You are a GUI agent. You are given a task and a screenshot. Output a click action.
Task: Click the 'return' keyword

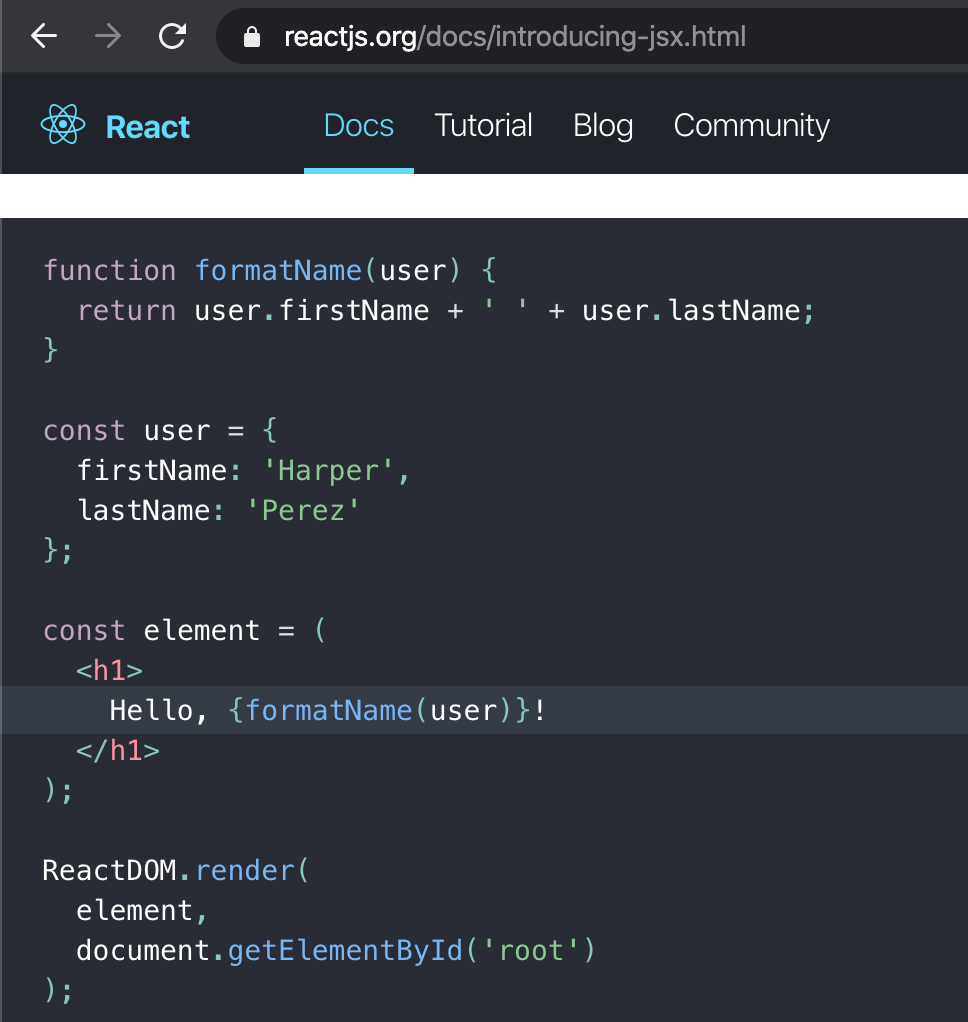click(x=126, y=310)
